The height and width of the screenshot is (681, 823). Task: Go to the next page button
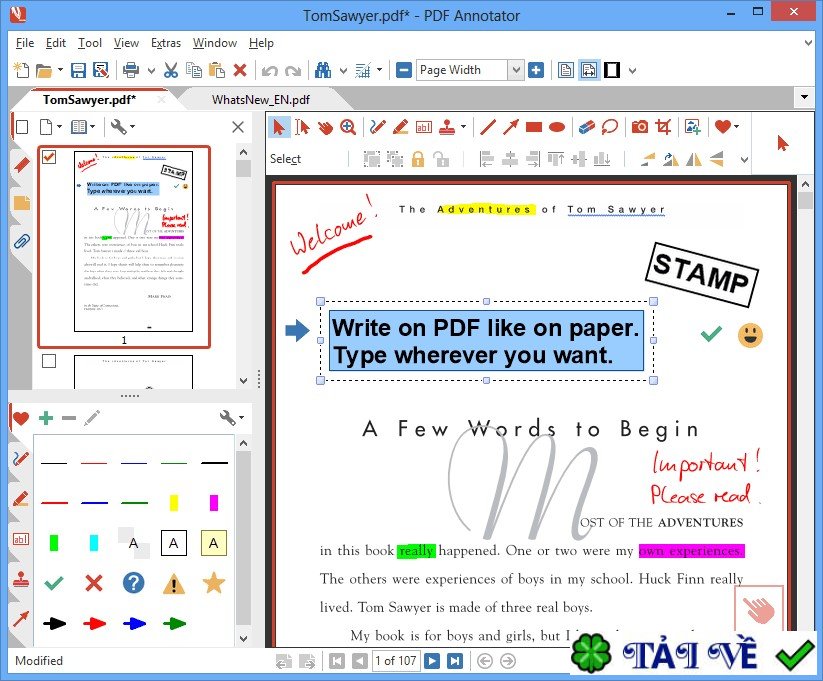[x=432, y=661]
